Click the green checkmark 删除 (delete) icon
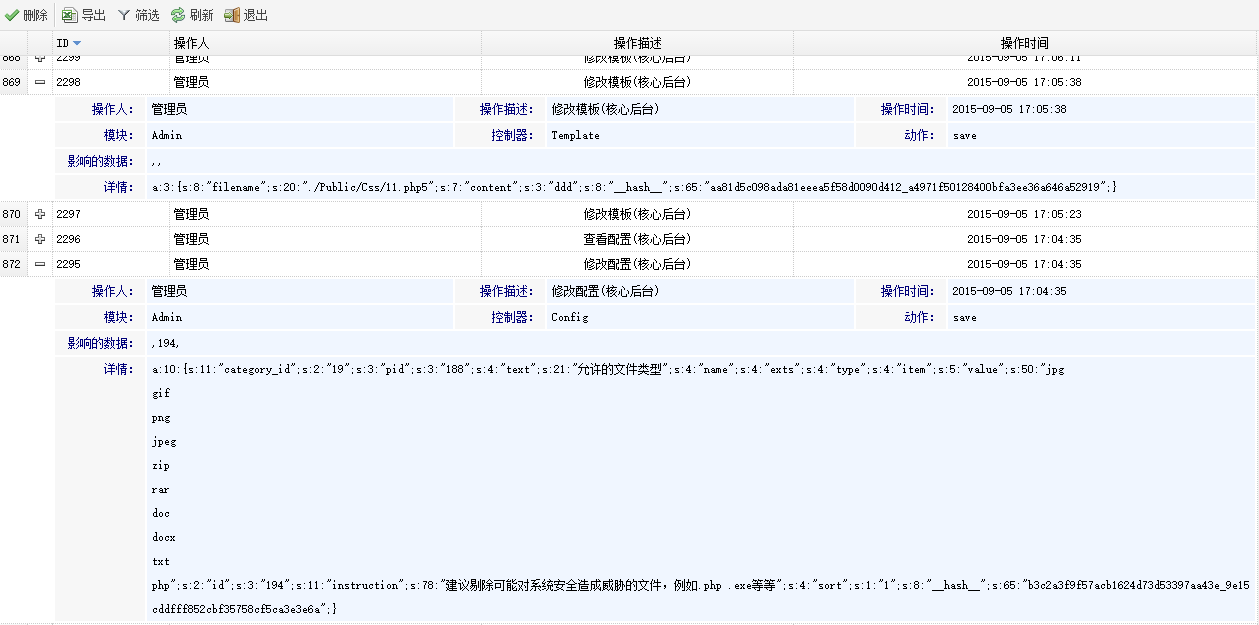 (x=12, y=15)
